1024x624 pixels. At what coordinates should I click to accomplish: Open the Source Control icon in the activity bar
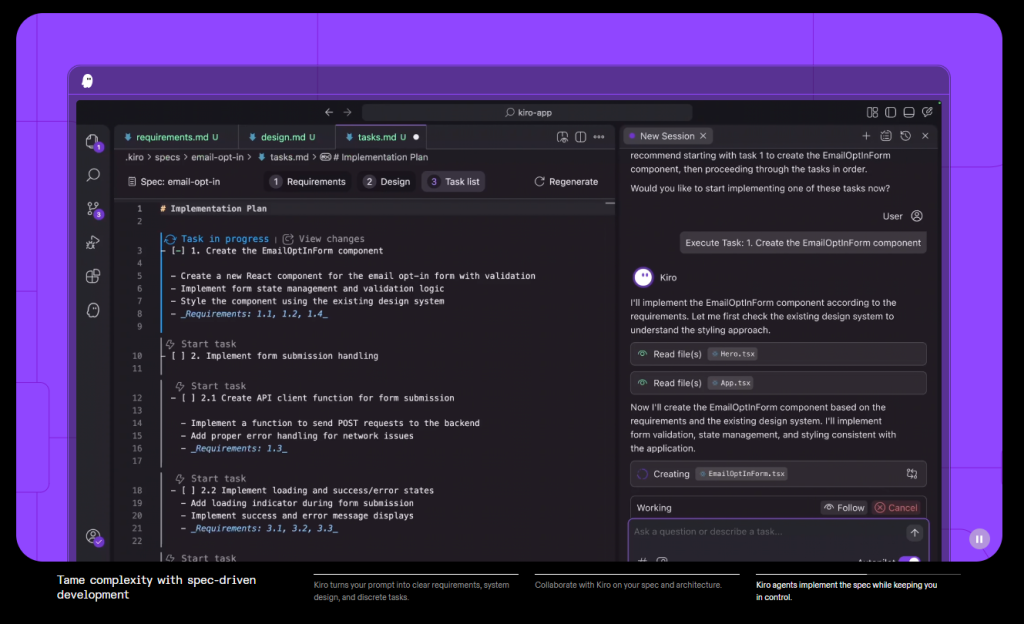click(93, 209)
